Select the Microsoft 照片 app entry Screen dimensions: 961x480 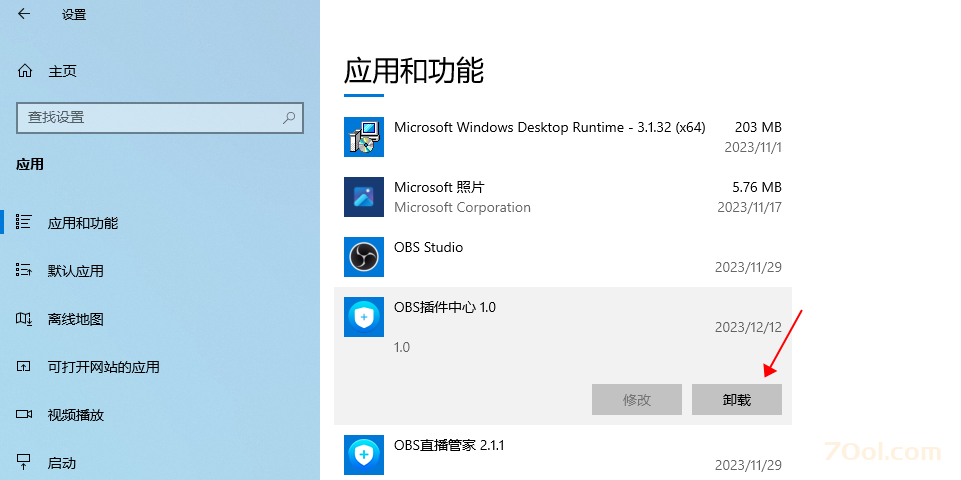[x=439, y=187]
